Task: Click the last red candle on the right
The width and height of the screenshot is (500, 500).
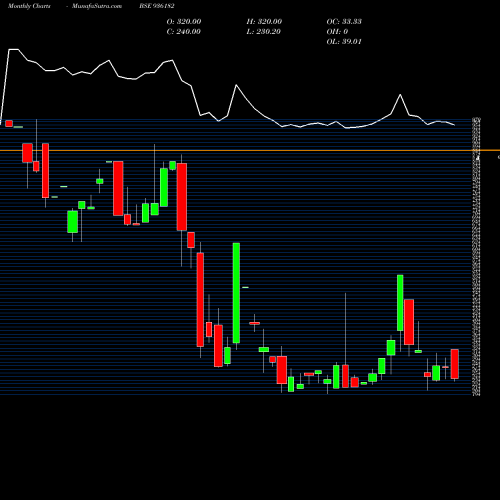Action: click(x=455, y=364)
